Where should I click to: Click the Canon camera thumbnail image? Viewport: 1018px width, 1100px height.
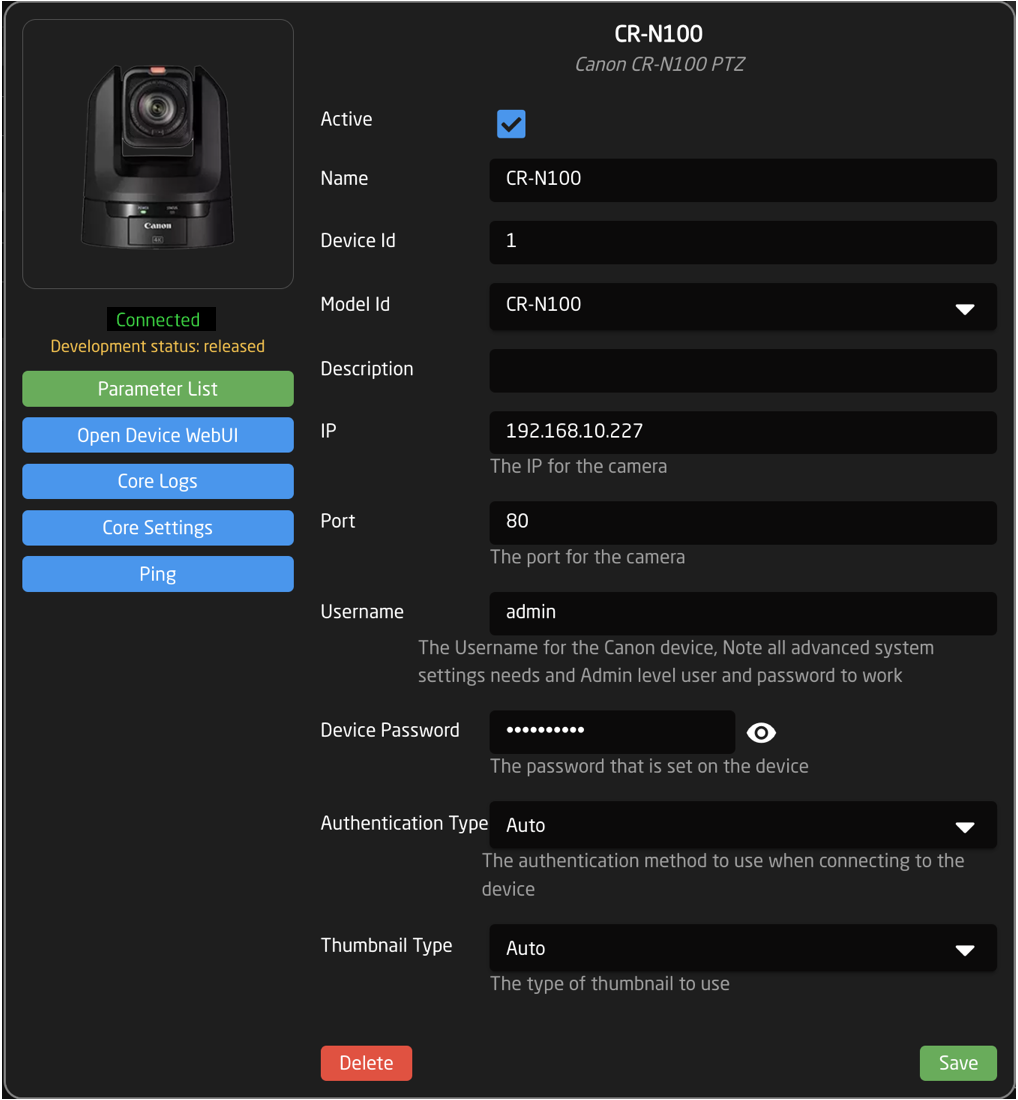coord(158,154)
